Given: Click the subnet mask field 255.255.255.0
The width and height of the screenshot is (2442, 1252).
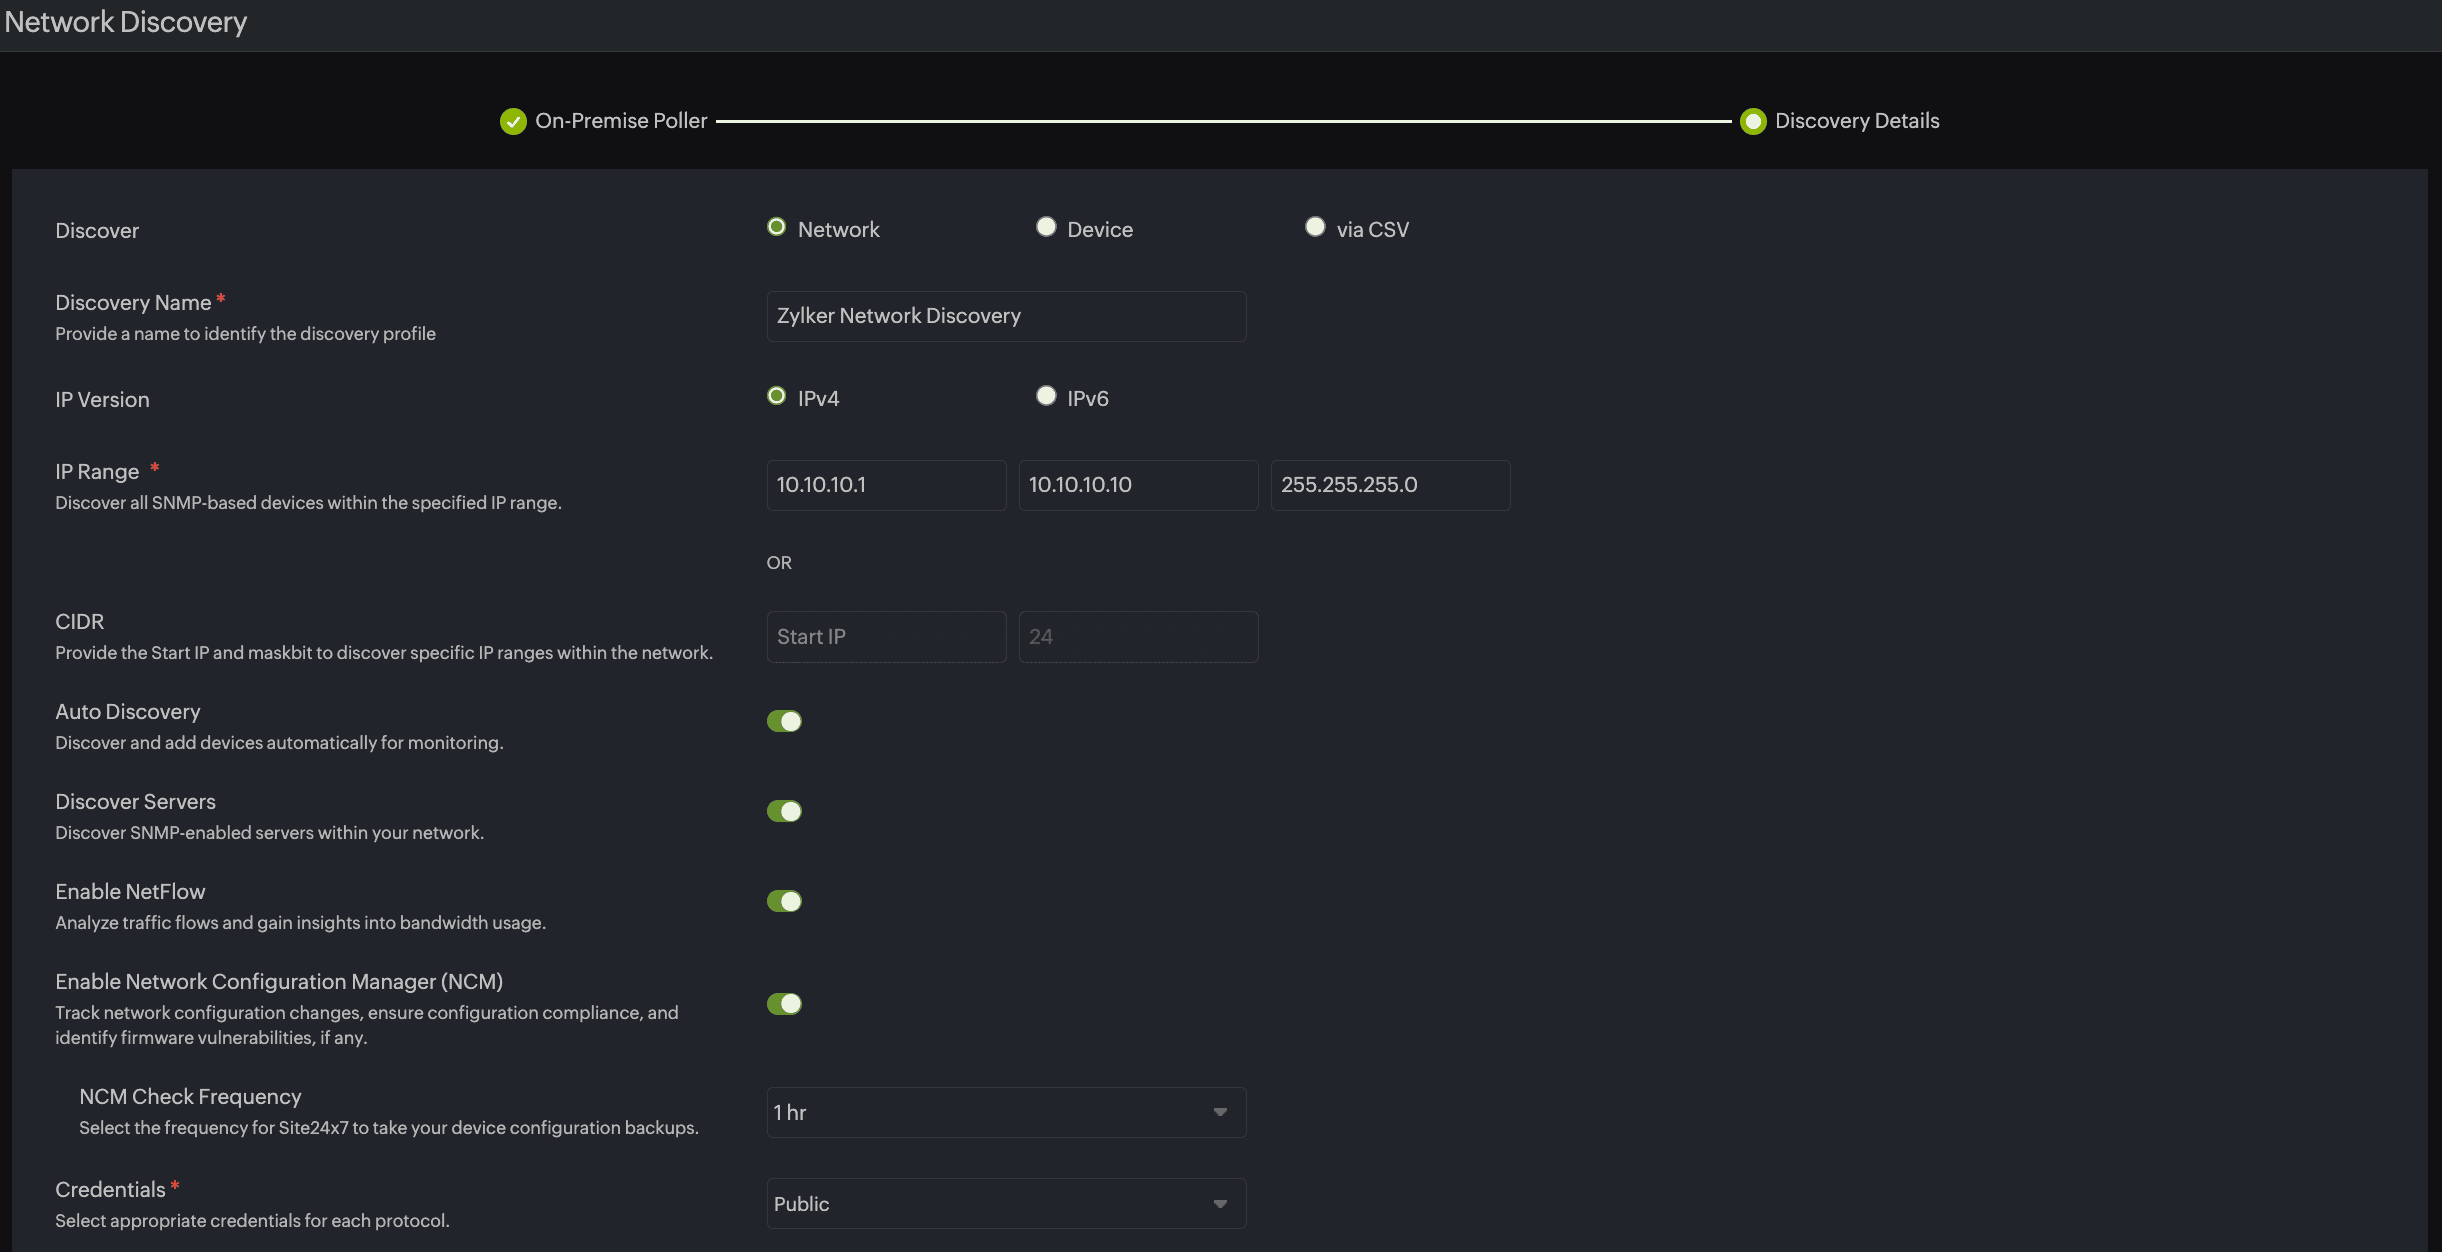Looking at the screenshot, I should click(1389, 485).
